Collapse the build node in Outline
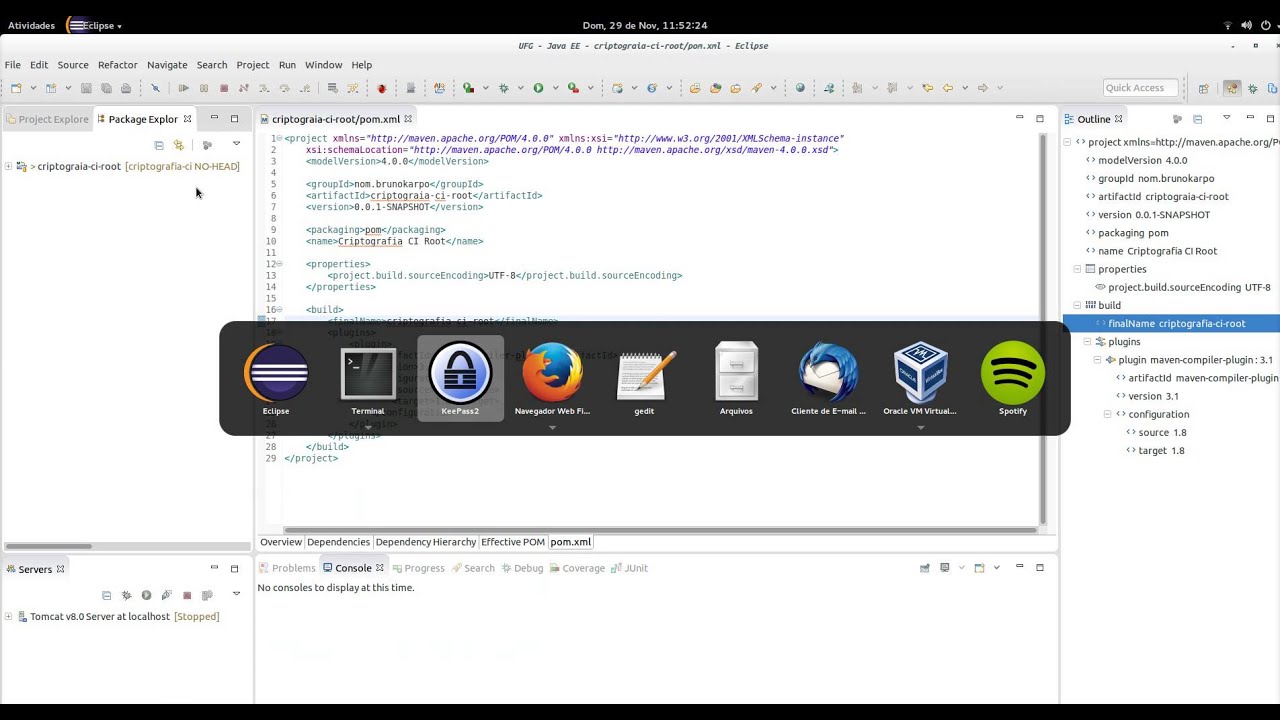 click(1077, 305)
